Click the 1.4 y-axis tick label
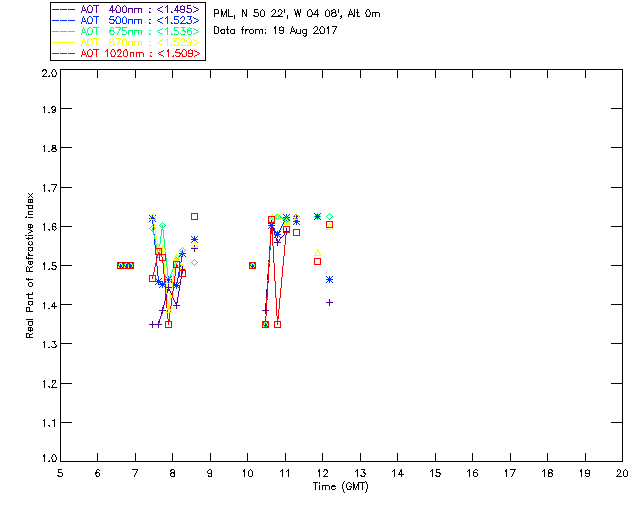640x512 pixels. [x=49, y=305]
